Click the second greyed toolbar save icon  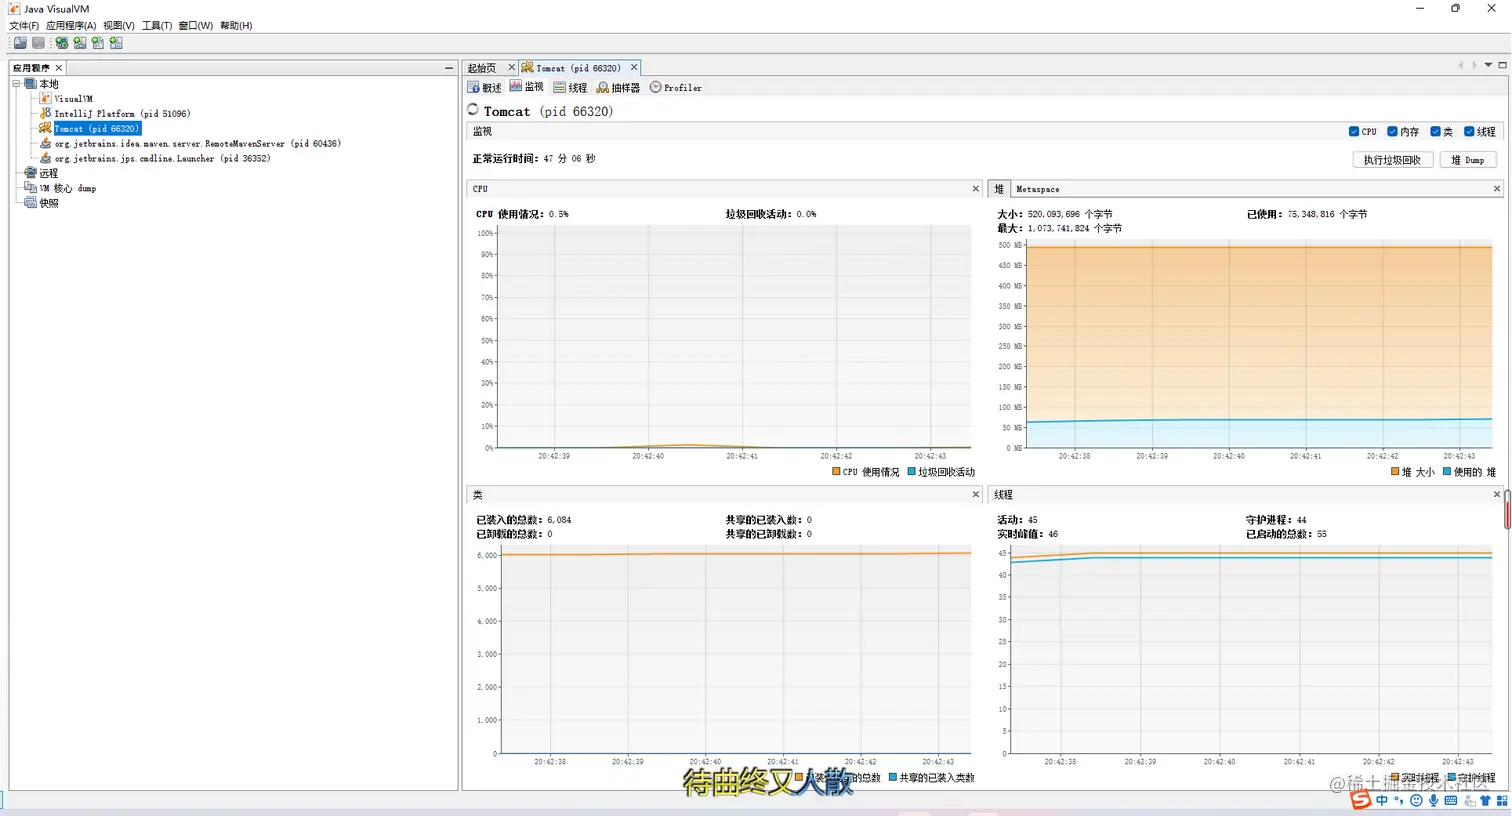(x=38, y=43)
